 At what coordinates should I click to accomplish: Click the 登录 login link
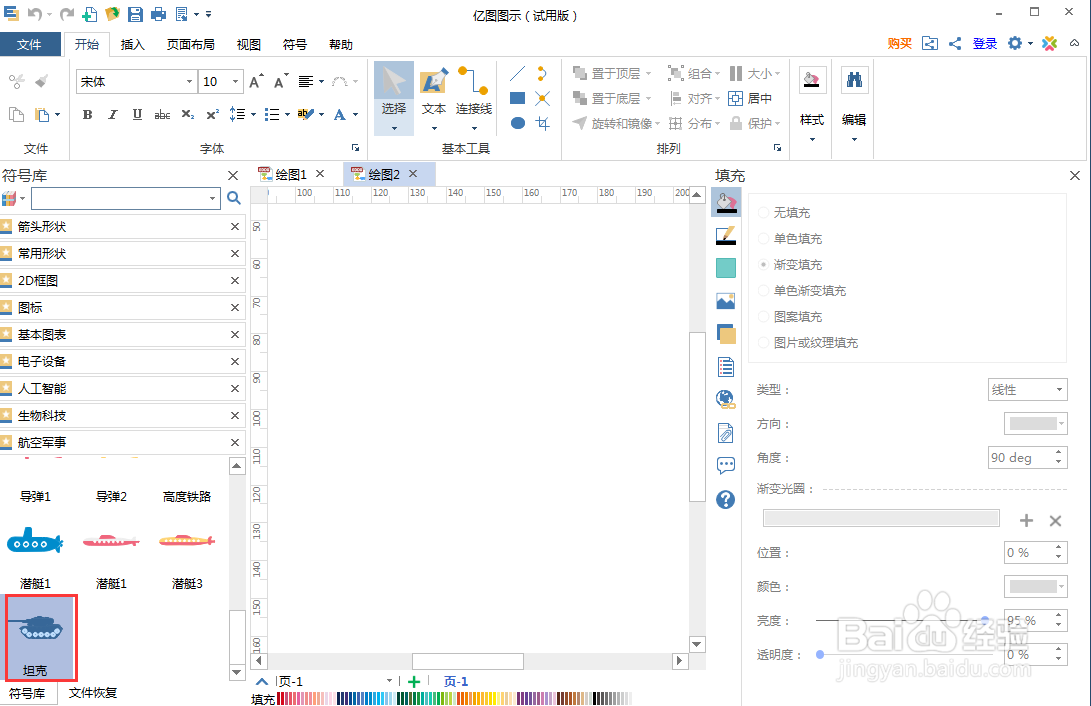(x=985, y=43)
